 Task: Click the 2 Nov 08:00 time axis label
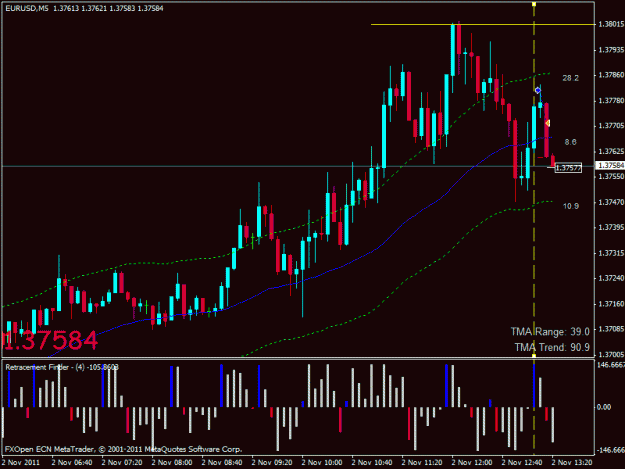[x=172, y=463]
